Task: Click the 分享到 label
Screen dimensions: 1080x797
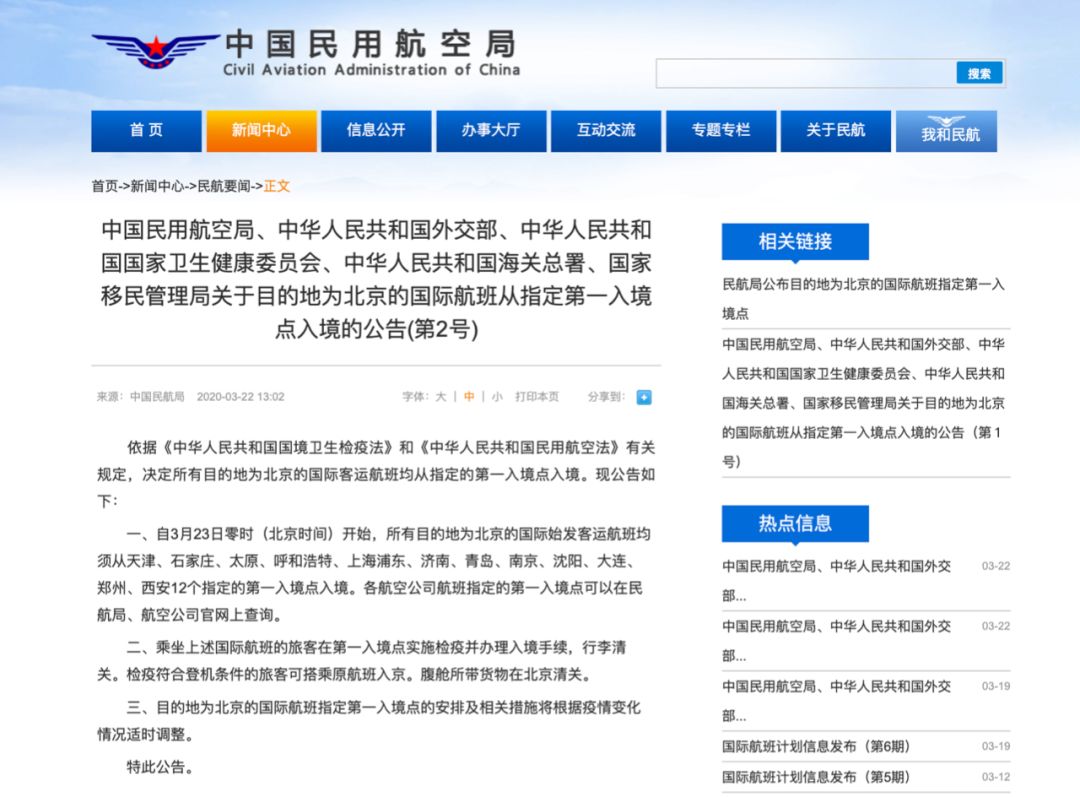Action: point(605,397)
